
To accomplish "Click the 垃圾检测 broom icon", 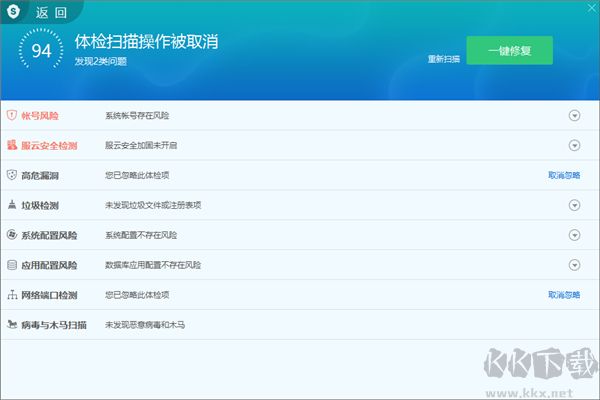I will (12, 205).
